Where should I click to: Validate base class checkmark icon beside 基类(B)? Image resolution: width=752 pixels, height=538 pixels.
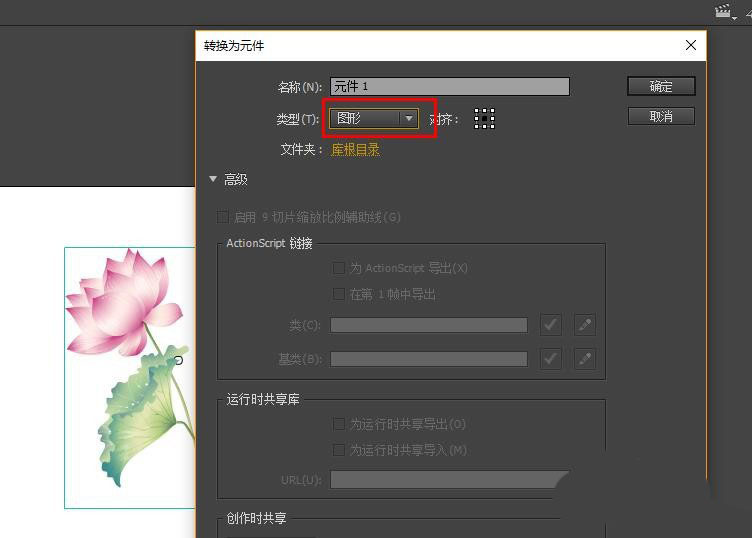pyautogui.click(x=551, y=359)
